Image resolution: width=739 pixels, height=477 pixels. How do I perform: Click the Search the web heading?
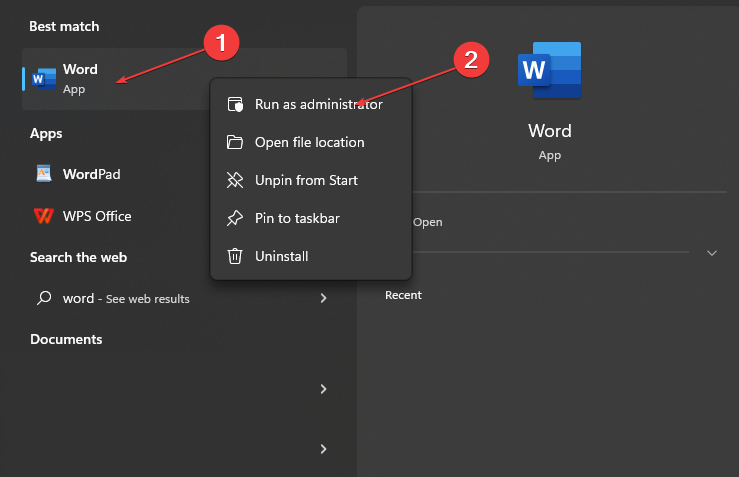click(x=78, y=257)
